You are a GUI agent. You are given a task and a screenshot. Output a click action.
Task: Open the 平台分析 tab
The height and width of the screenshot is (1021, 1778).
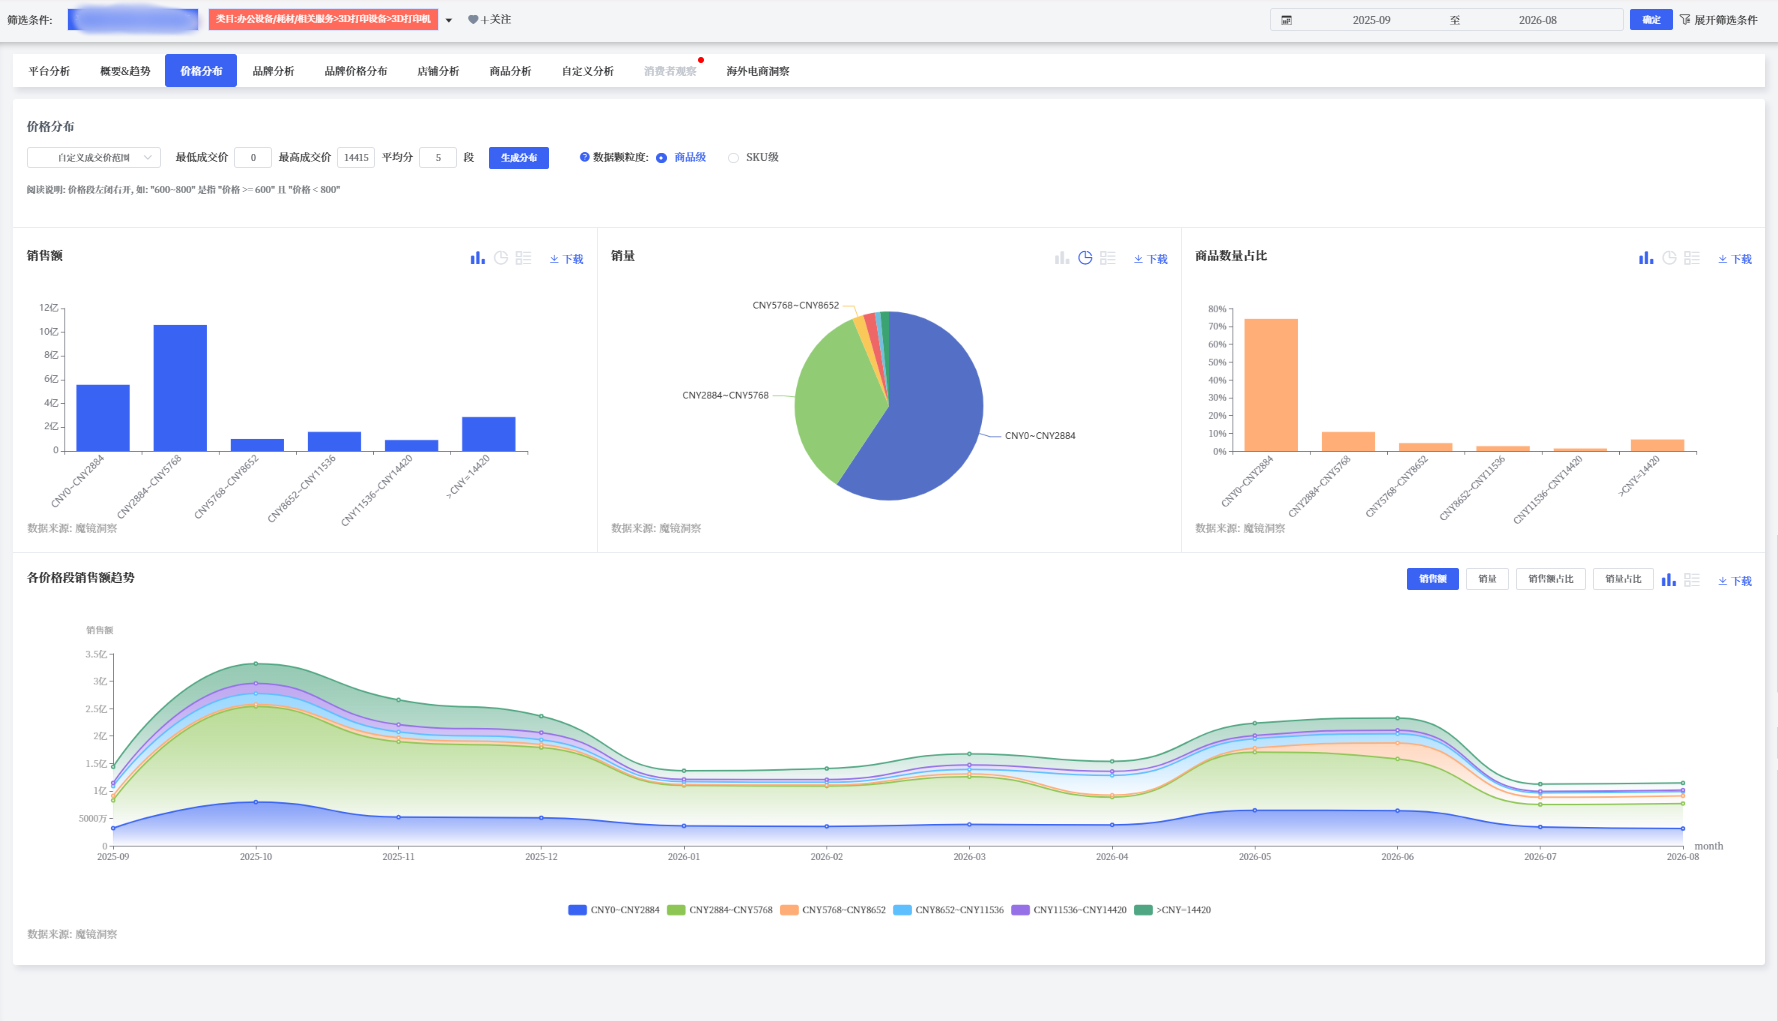(49, 71)
